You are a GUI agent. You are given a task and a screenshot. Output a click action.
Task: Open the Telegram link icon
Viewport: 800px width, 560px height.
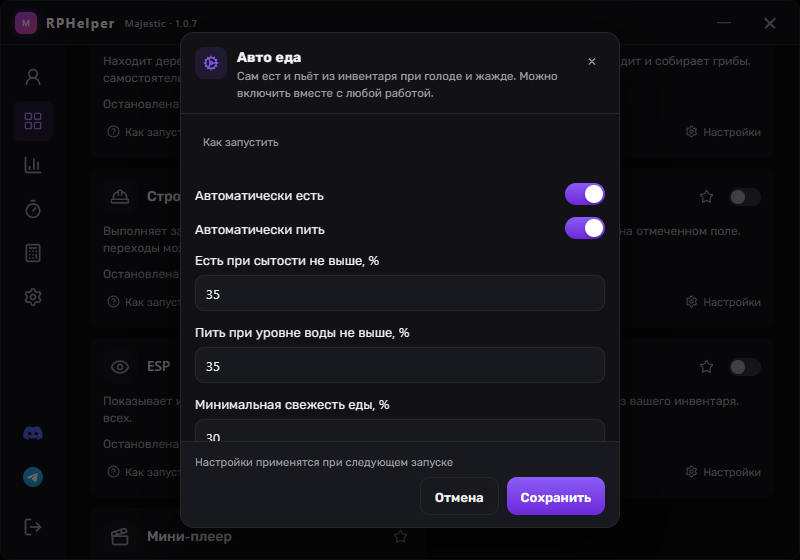point(33,477)
